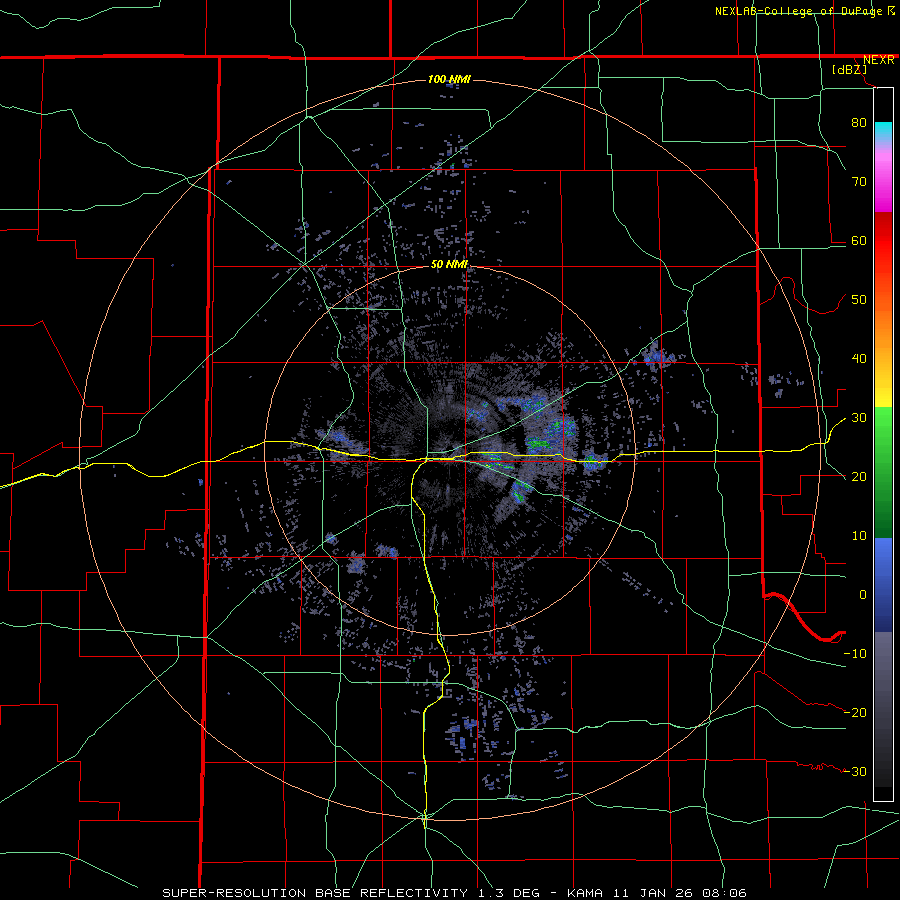Viewport: 900px width, 900px height.
Task: Click the 60 value on the dBZ scale
Action: click(x=859, y=241)
